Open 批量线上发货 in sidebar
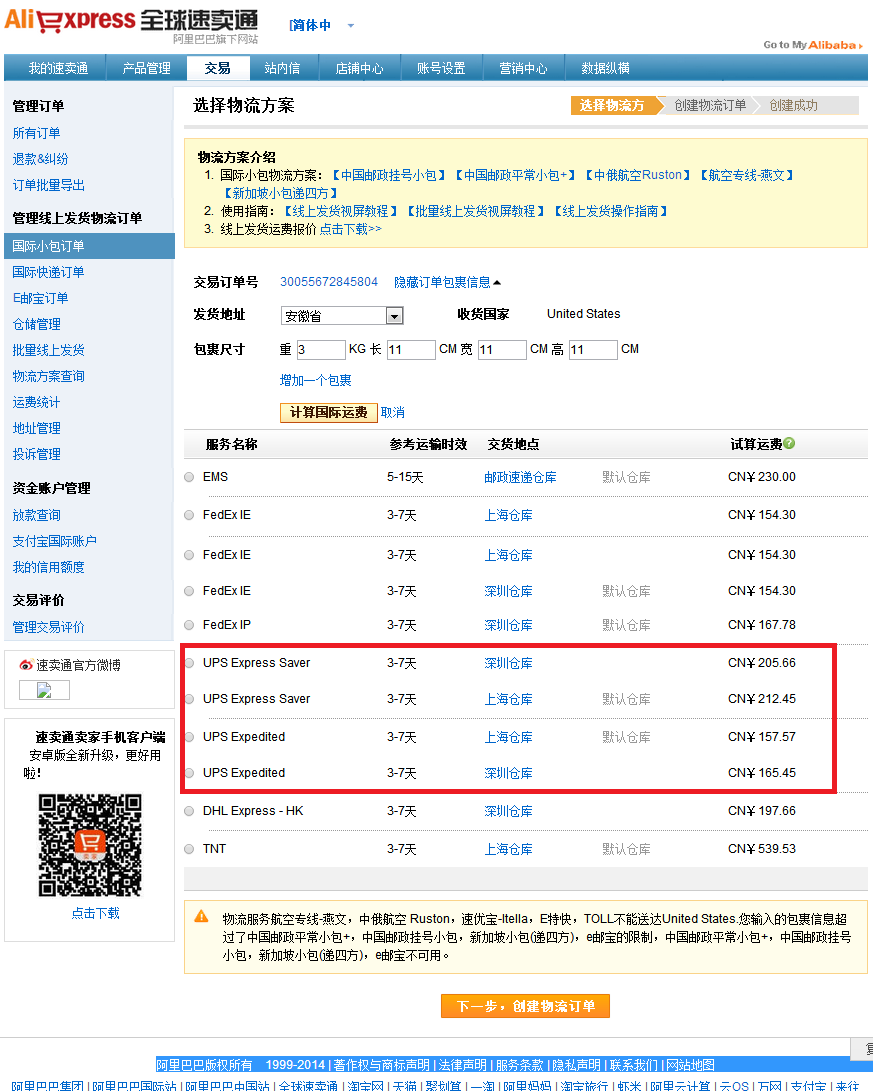873x1092 pixels. click(x=48, y=350)
